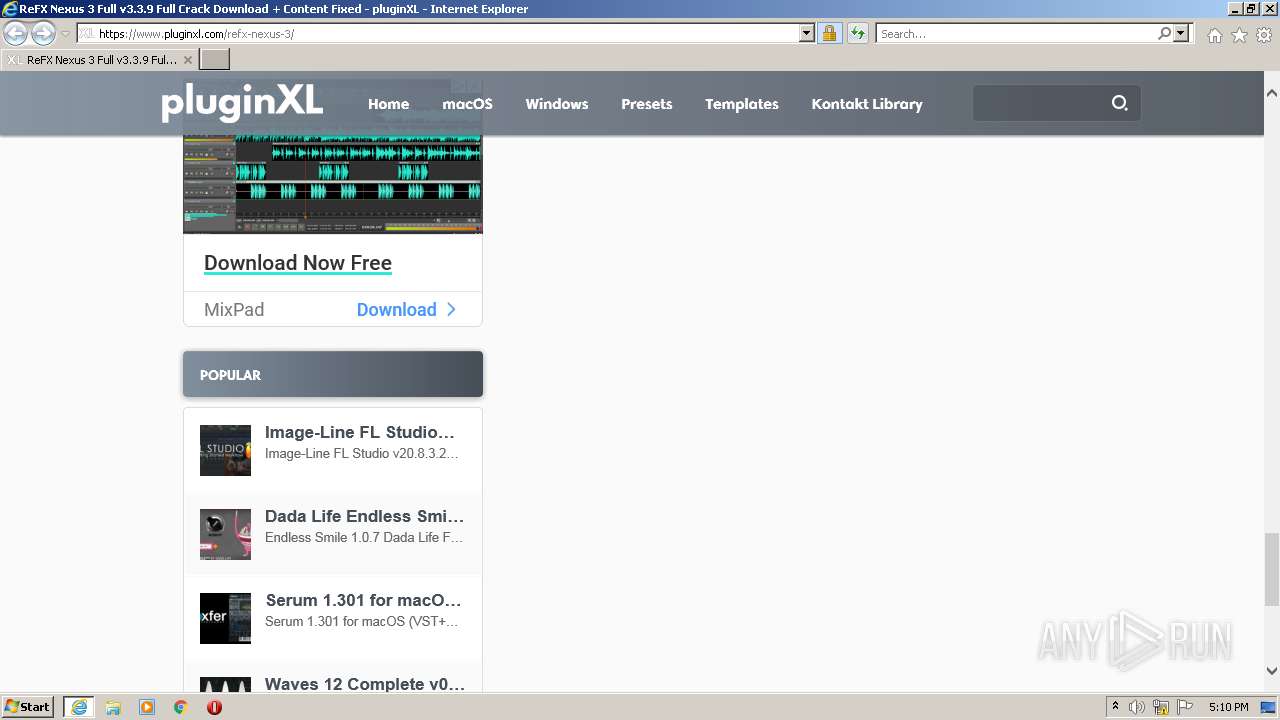Click the vertical scrollbar thumb
The height and width of the screenshot is (720, 1280).
point(1271,569)
